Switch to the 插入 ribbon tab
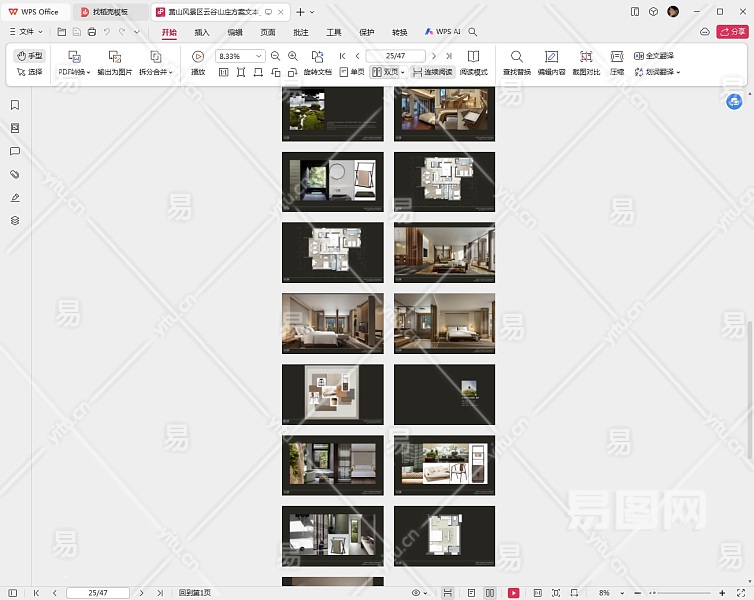This screenshot has width=754, height=600. click(x=202, y=32)
